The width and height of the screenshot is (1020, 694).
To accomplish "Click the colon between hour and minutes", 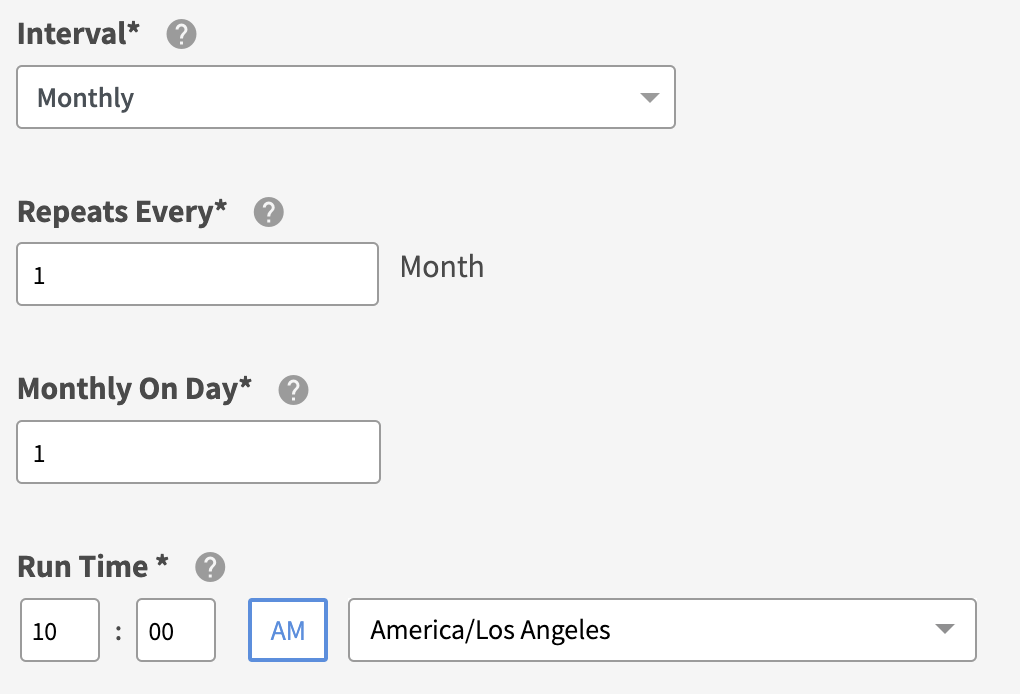I will [x=118, y=631].
